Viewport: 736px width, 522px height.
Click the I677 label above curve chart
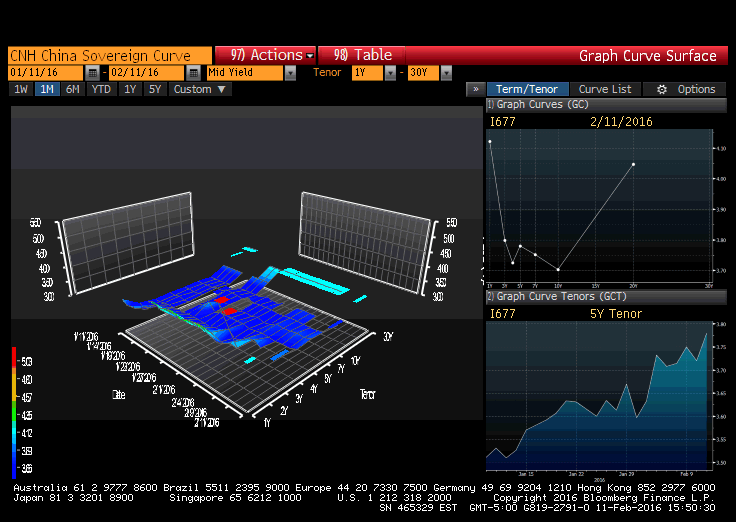(x=503, y=122)
